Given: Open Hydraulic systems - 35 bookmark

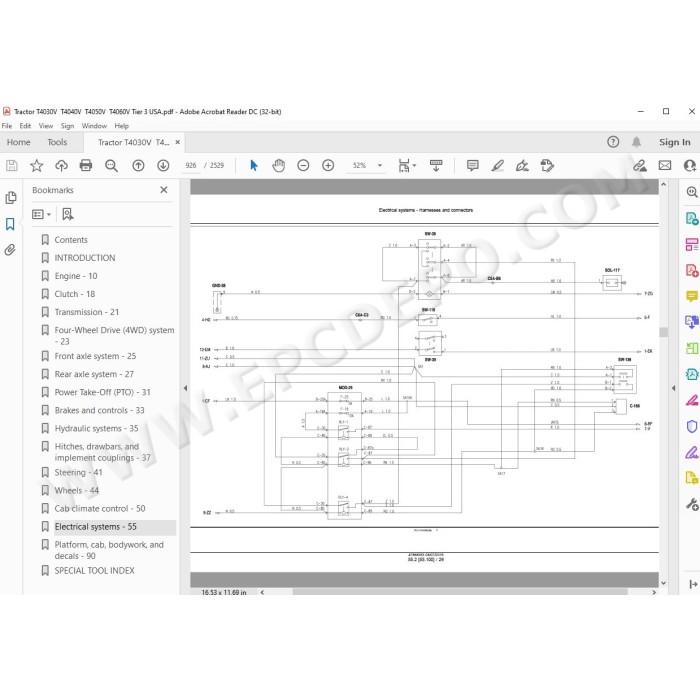Looking at the screenshot, I should click(x=96, y=428).
